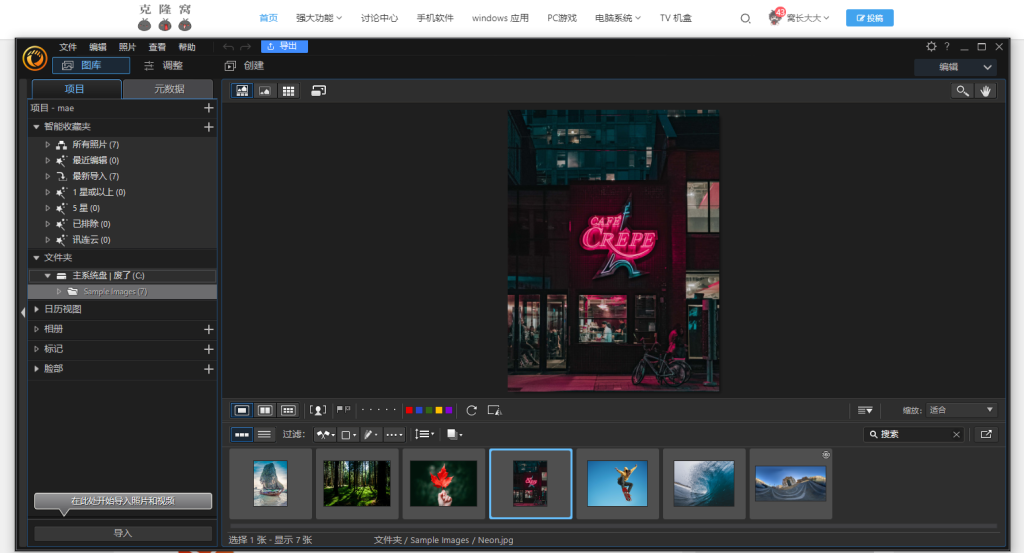Switch to browser grid mode icon
This screenshot has width=1024, height=553.
[288, 91]
